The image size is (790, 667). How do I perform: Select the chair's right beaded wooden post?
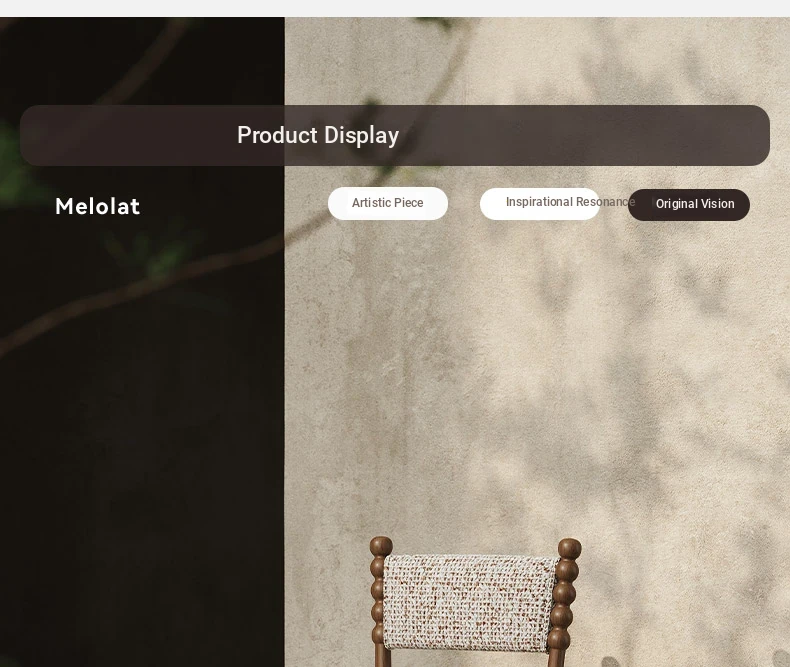coord(565,603)
